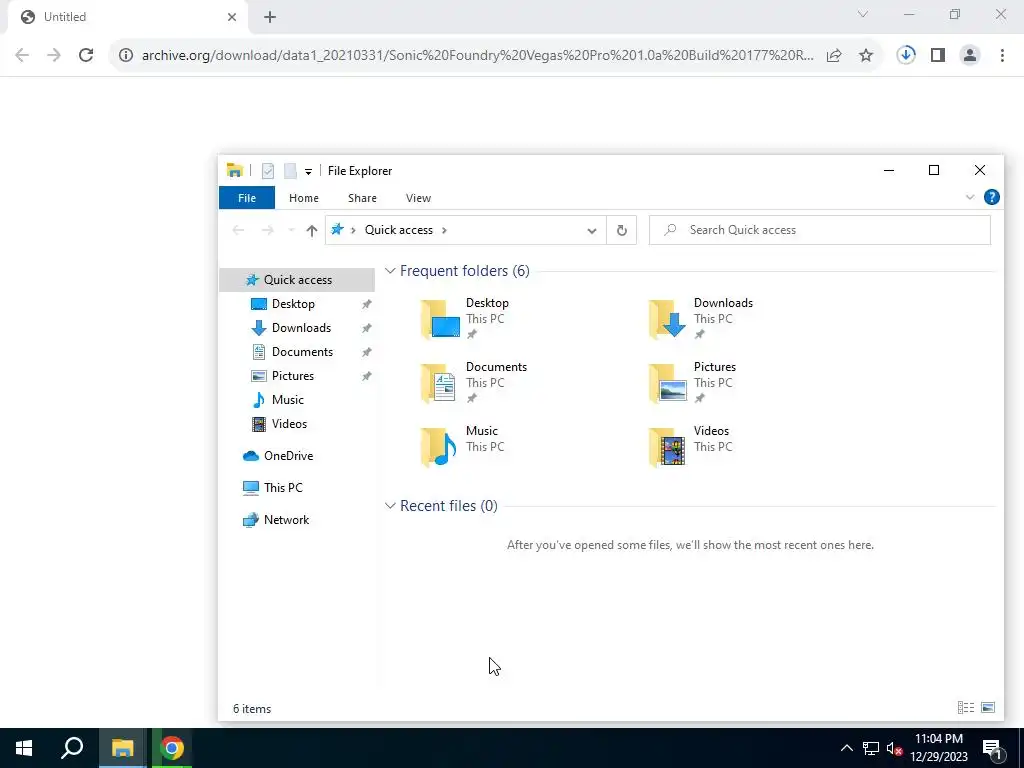This screenshot has width=1024, height=768.
Task: View site information icon in Chrome address bar
Action: [125, 55]
